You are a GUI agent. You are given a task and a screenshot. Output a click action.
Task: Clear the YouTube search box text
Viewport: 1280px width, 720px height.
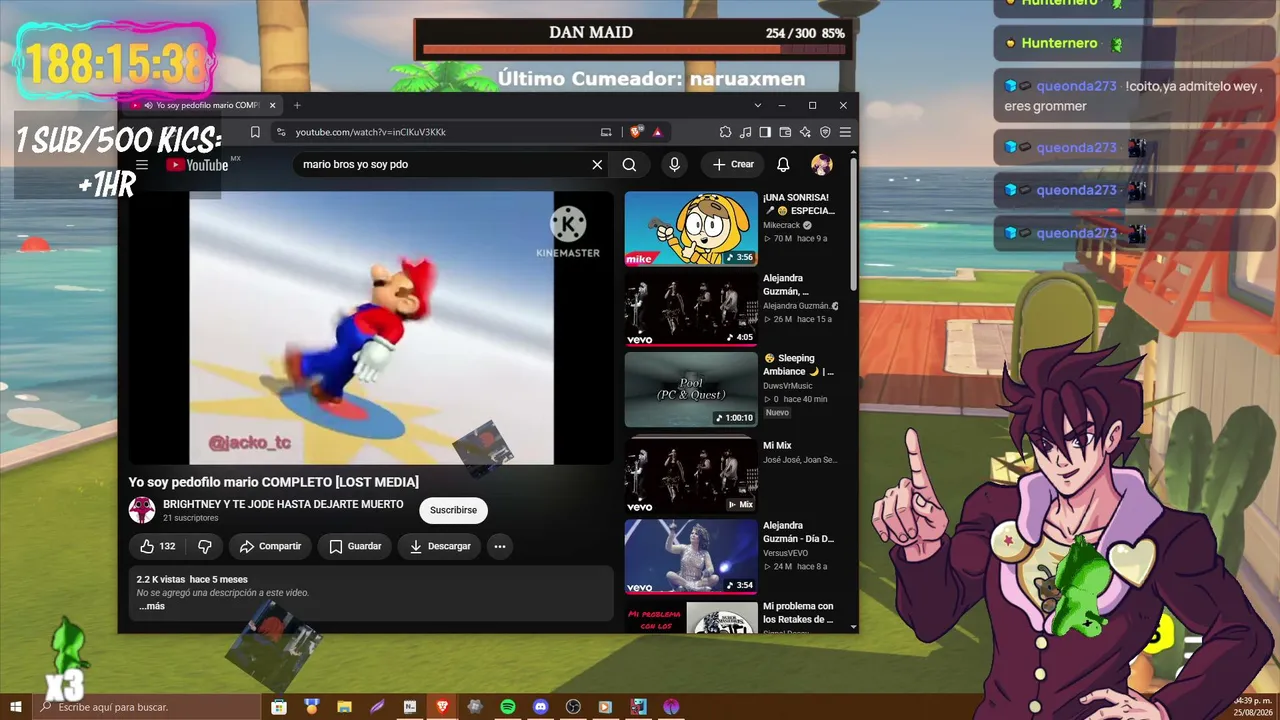[597, 165]
